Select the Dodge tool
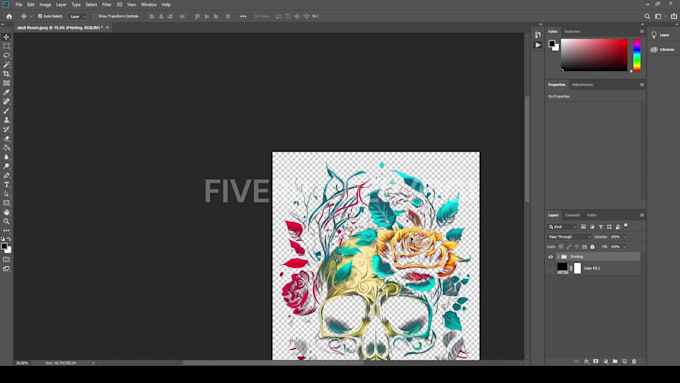Image resolution: width=680 pixels, height=383 pixels. (x=7, y=166)
